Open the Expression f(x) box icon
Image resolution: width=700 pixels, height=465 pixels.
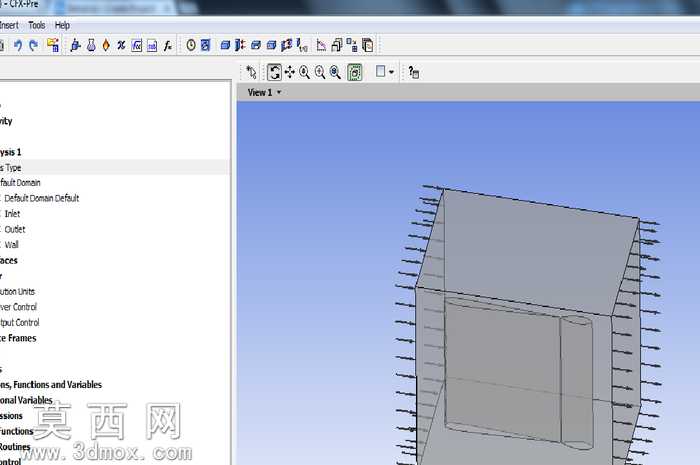[137, 45]
